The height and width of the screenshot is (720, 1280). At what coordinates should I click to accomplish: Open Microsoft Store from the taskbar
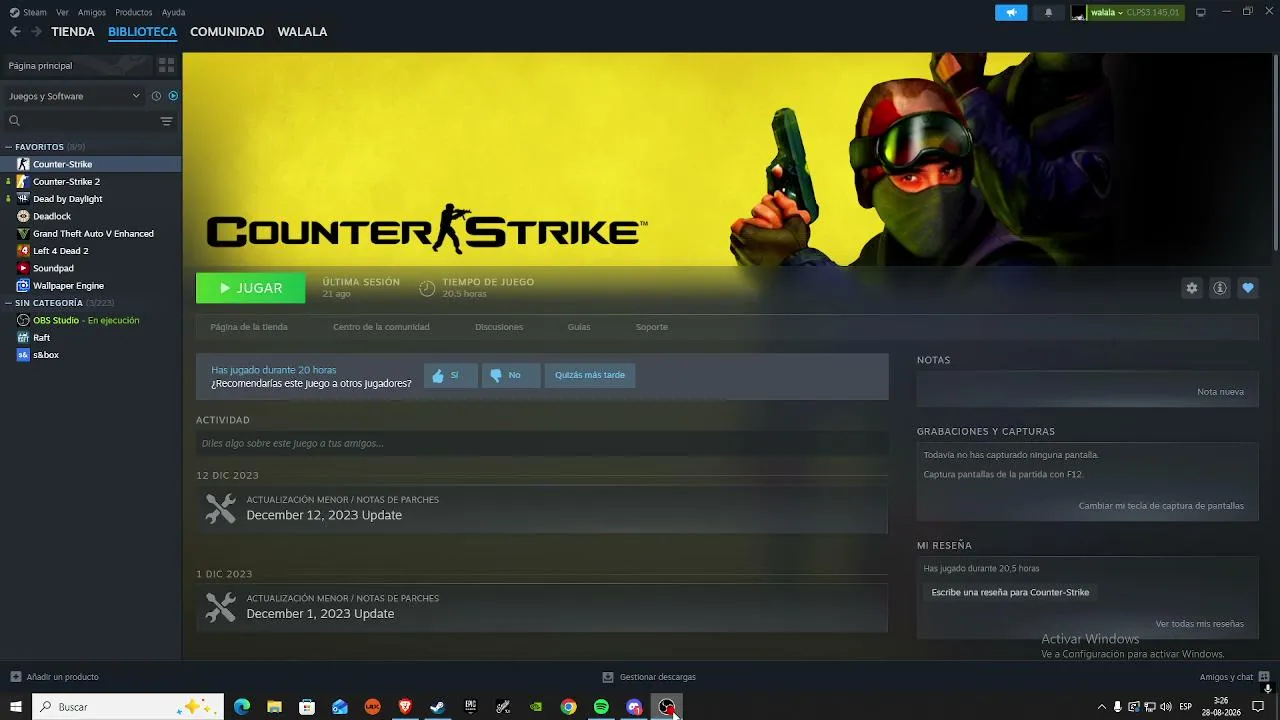(x=307, y=707)
